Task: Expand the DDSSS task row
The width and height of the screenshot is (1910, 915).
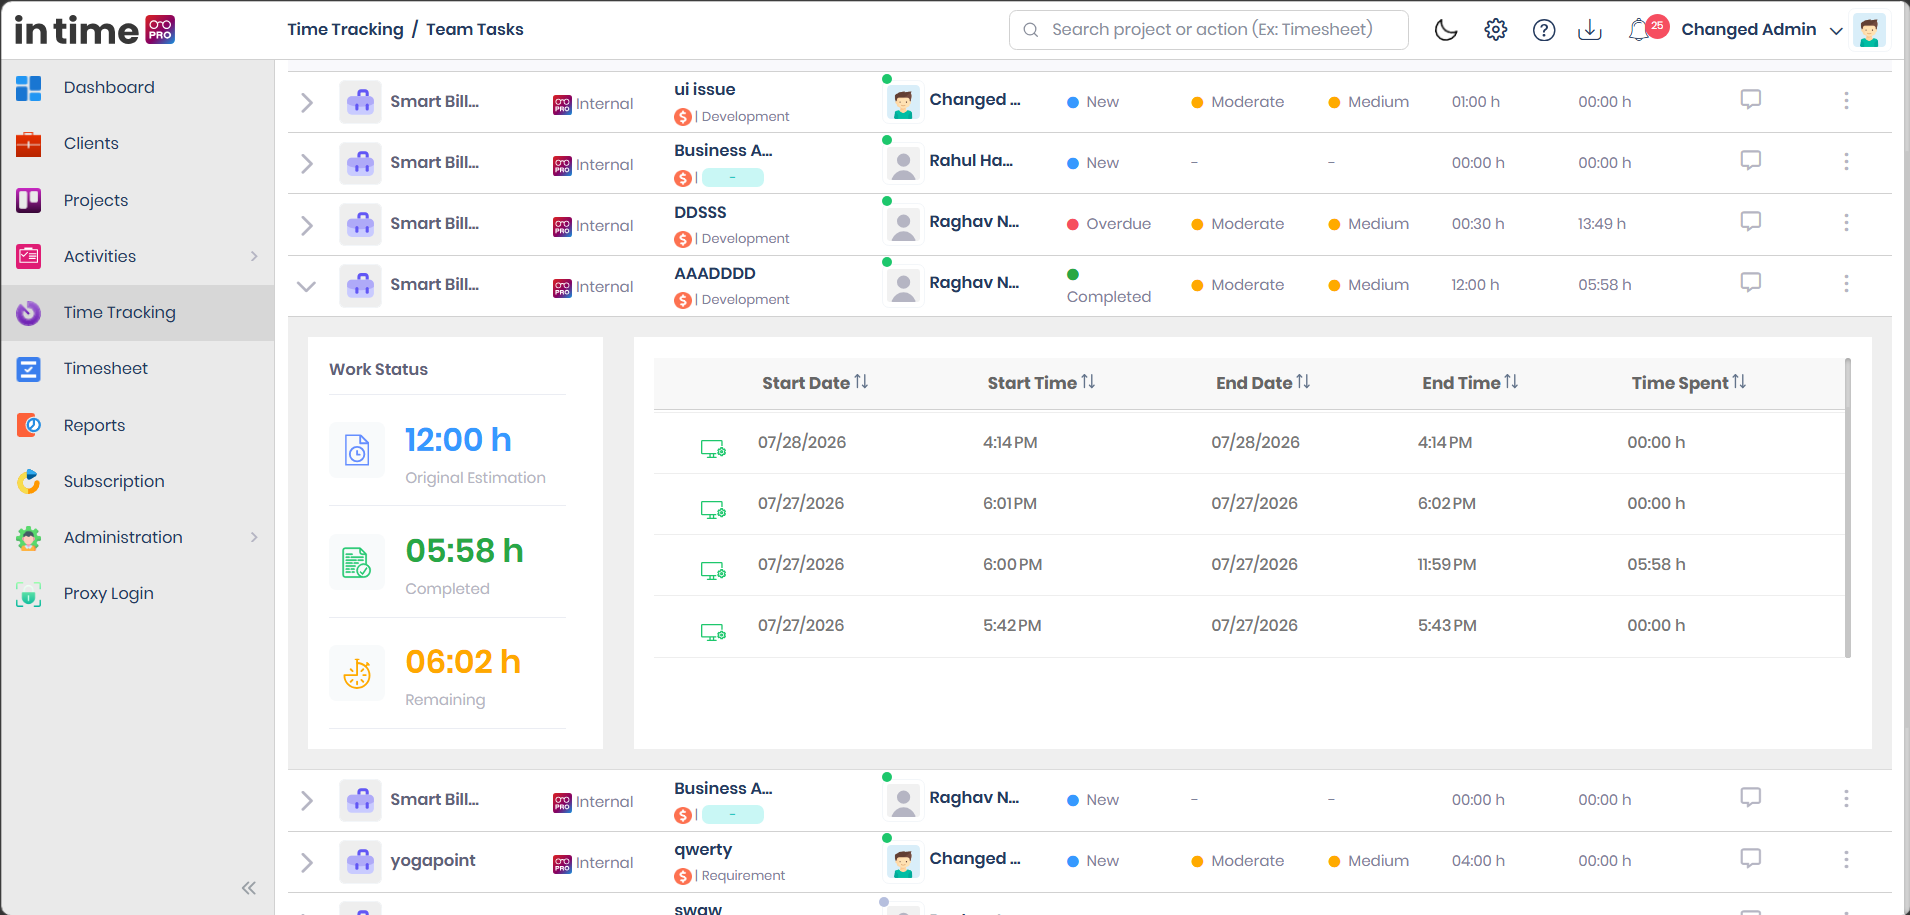Action: pyautogui.click(x=307, y=225)
